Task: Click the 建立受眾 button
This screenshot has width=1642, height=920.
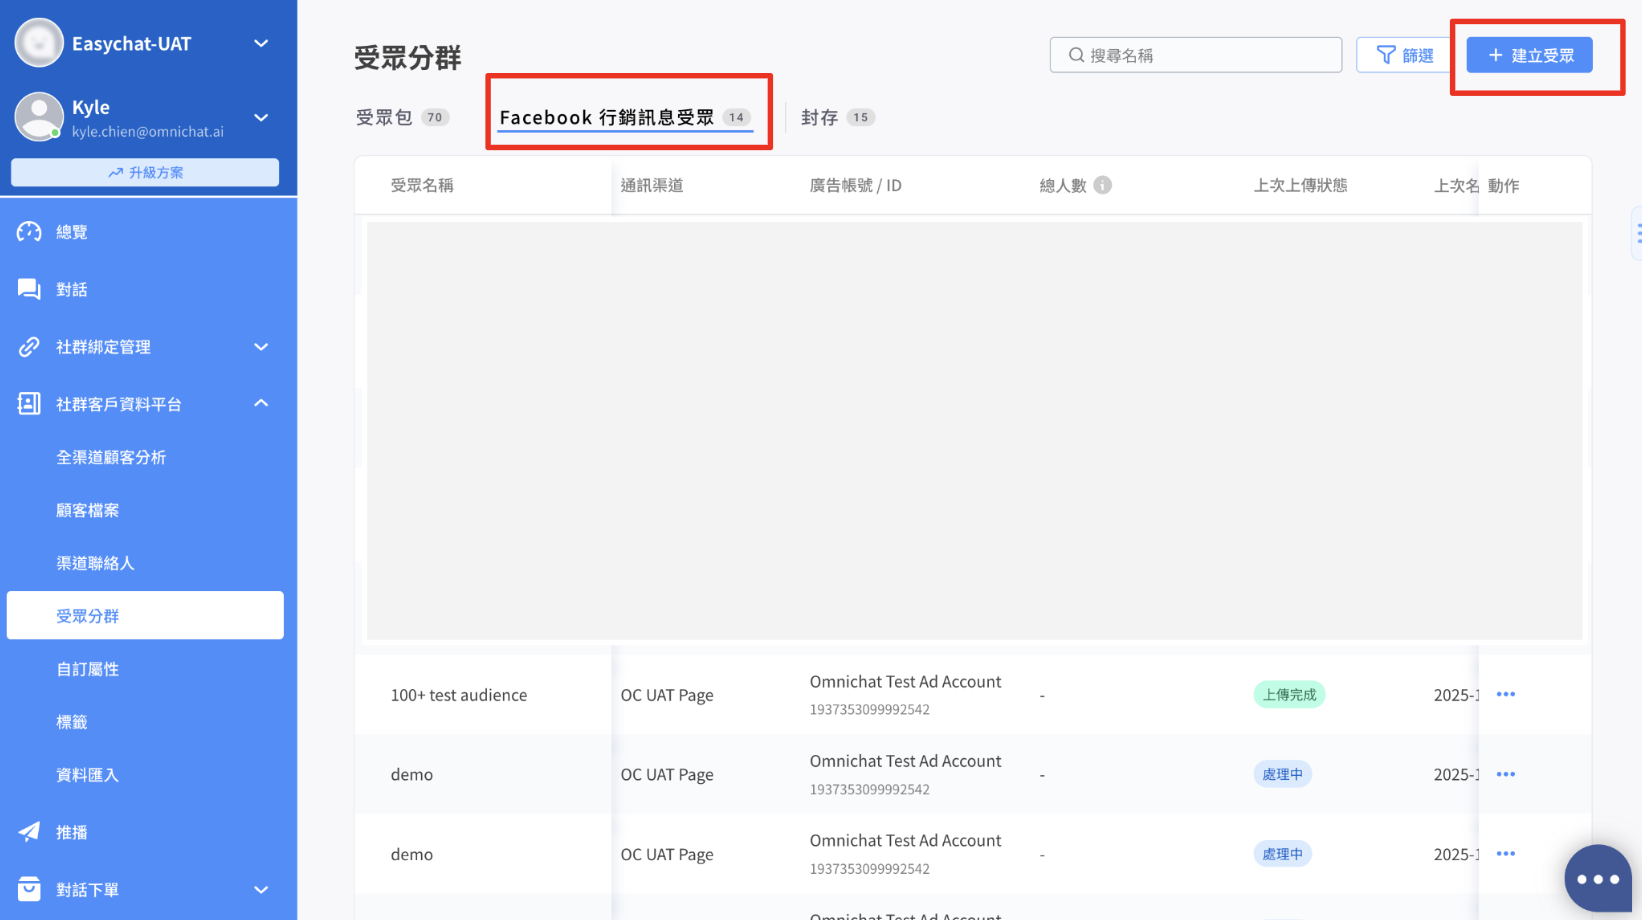Action: click(x=1529, y=55)
